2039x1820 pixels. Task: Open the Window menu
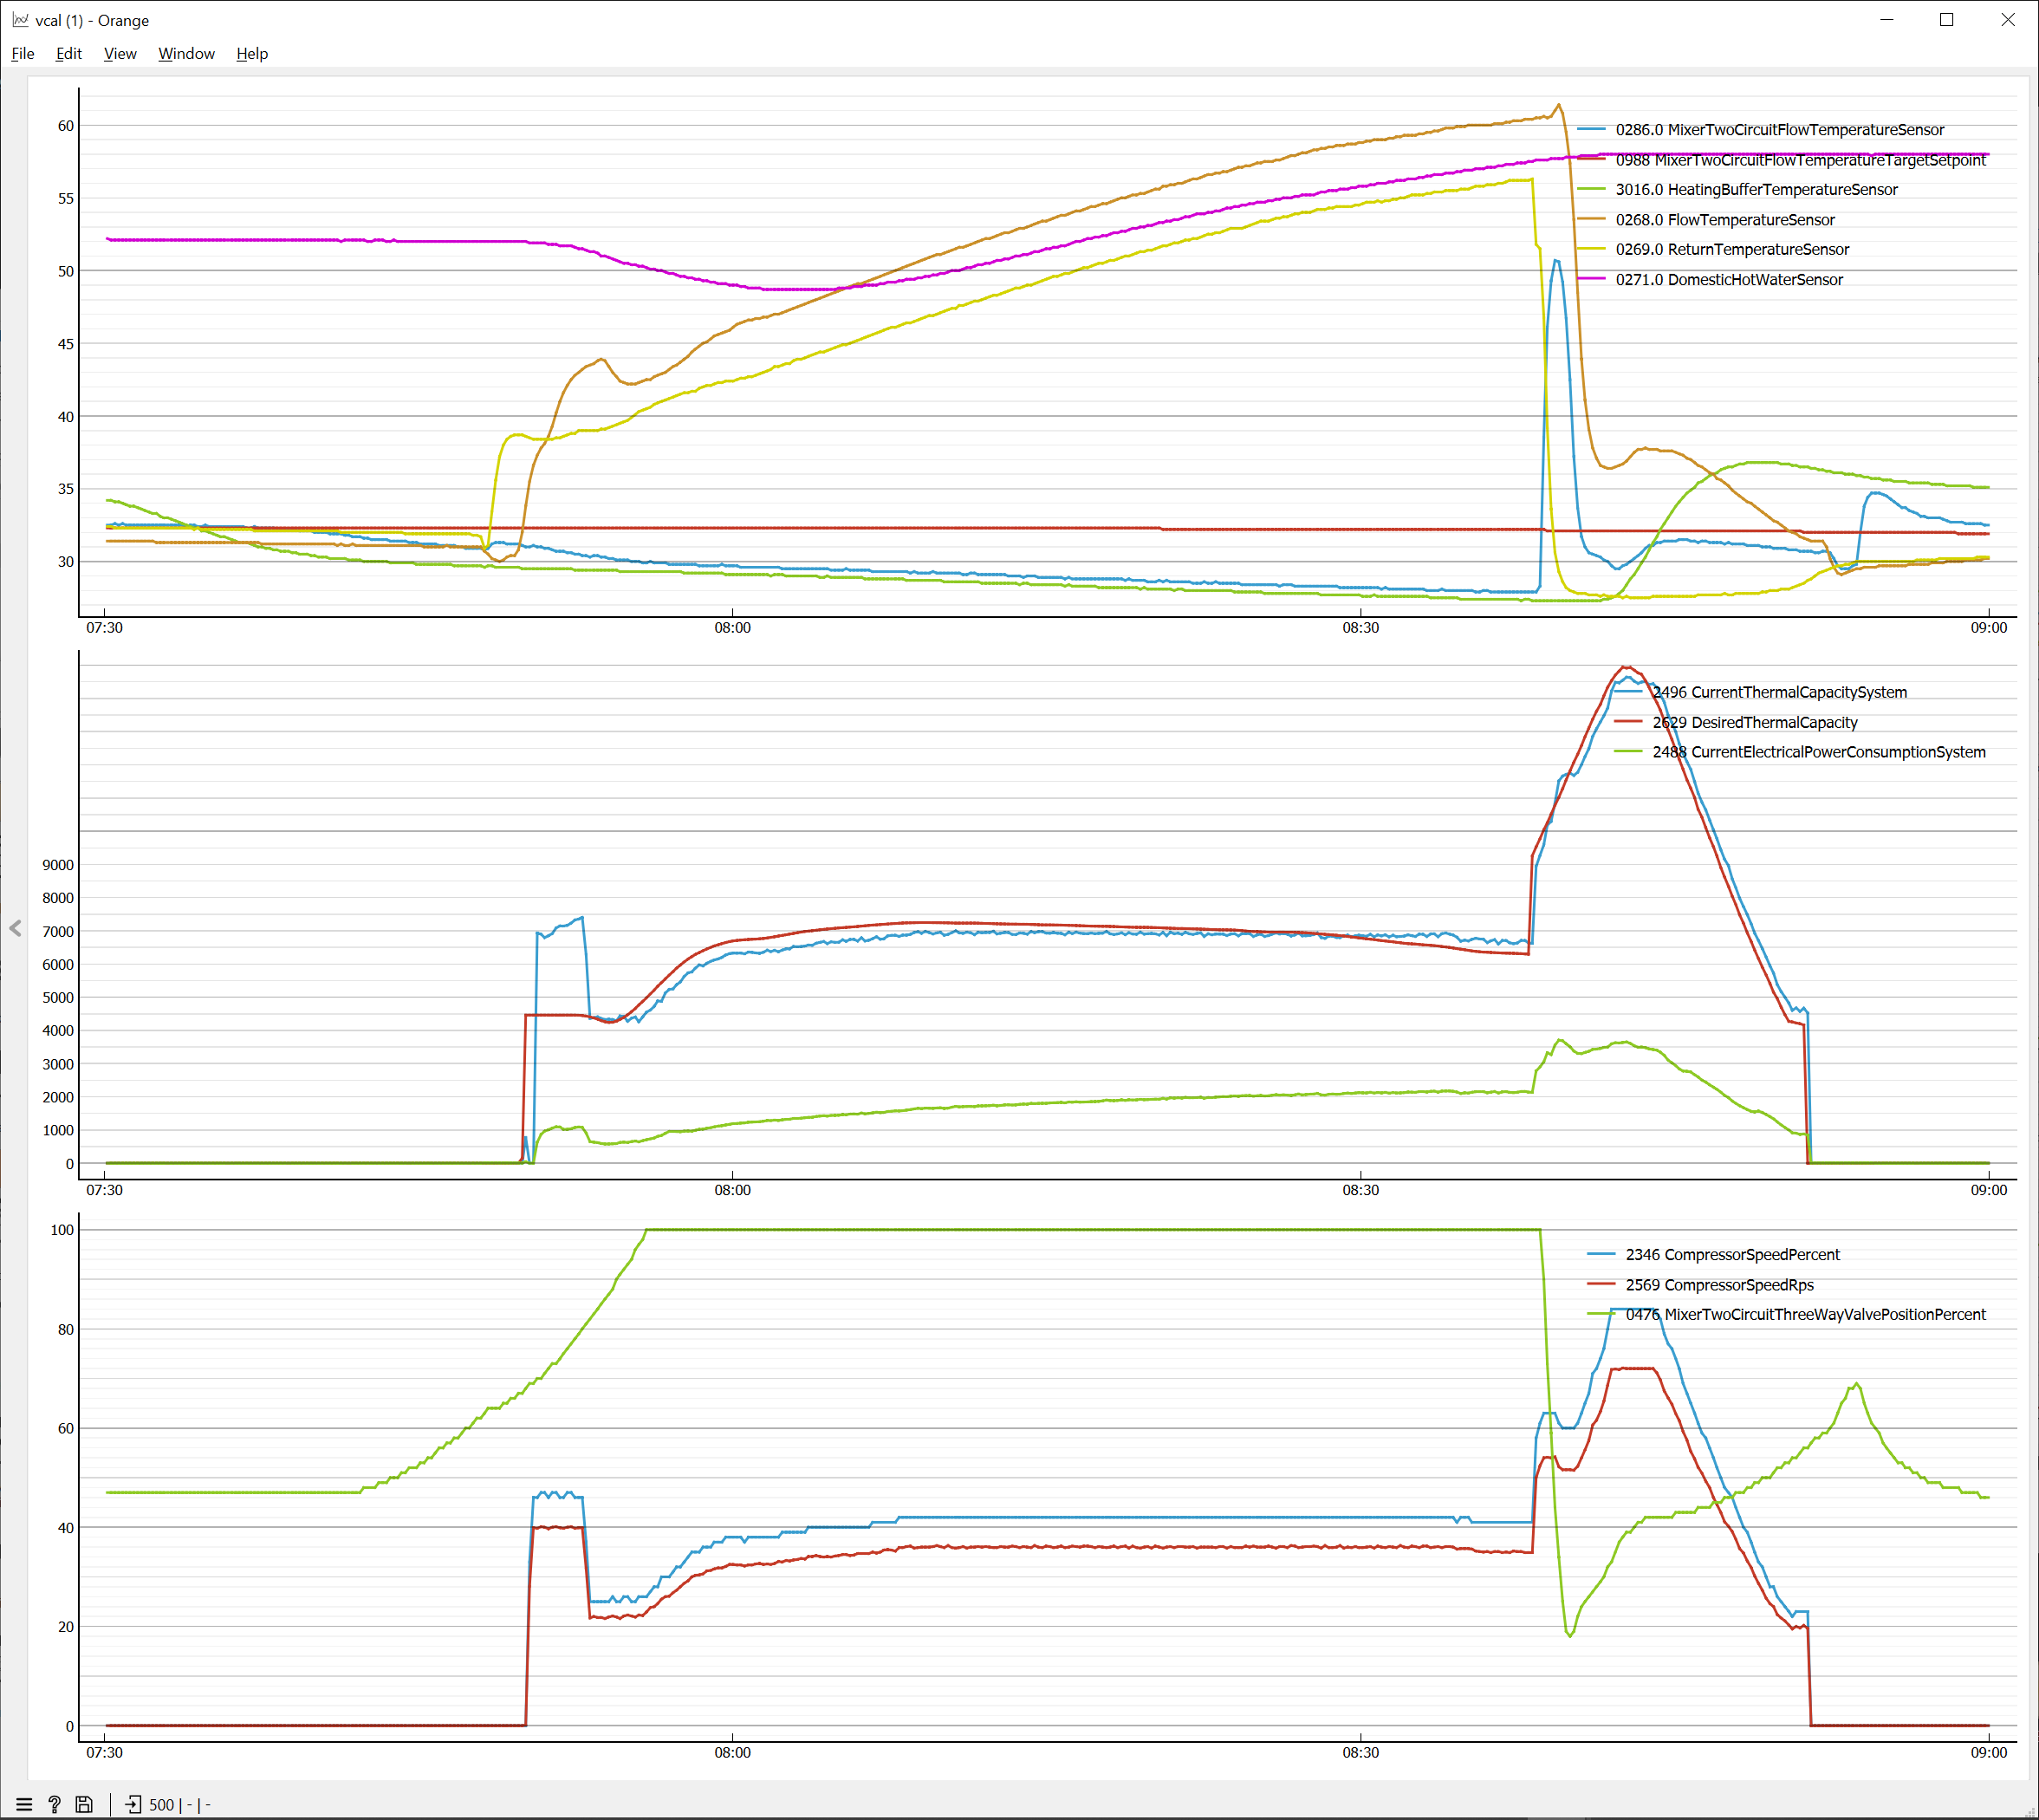point(186,54)
